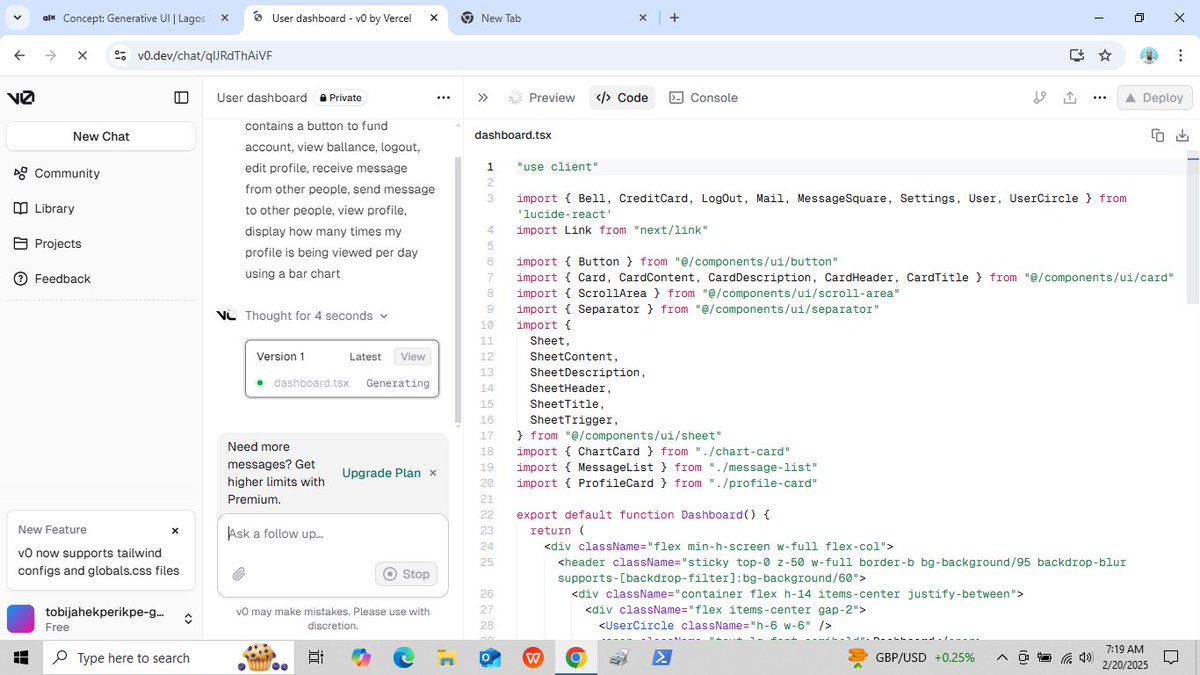Click the share upload icon
The height and width of the screenshot is (675, 1200).
click(x=1070, y=97)
